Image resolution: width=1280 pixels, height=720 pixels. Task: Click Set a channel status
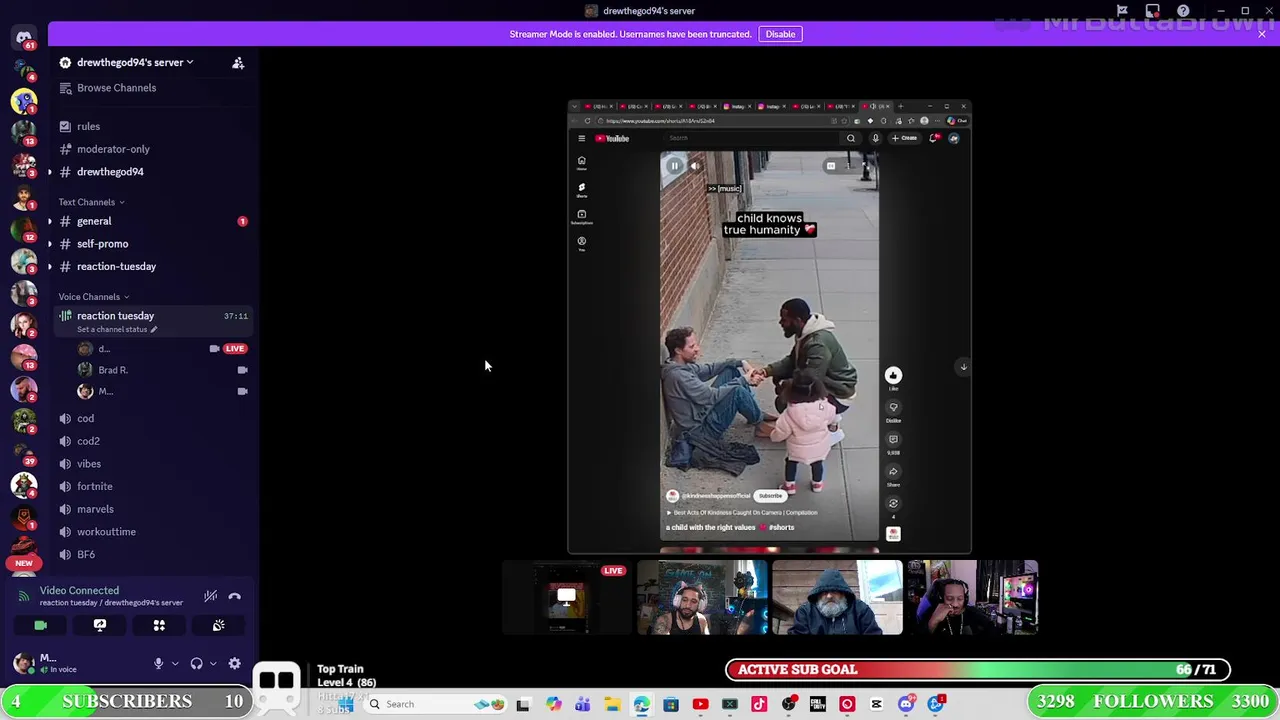point(117,329)
